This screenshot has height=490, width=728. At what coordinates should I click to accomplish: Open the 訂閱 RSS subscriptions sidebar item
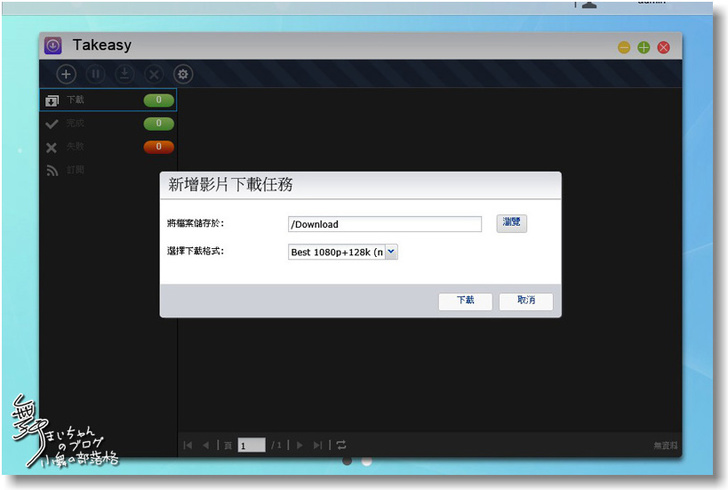pyautogui.click(x=108, y=170)
